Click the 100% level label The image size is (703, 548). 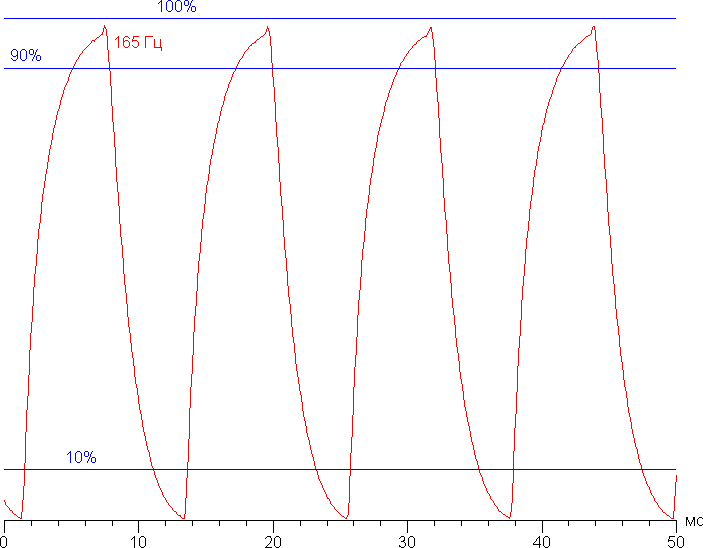click(177, 6)
